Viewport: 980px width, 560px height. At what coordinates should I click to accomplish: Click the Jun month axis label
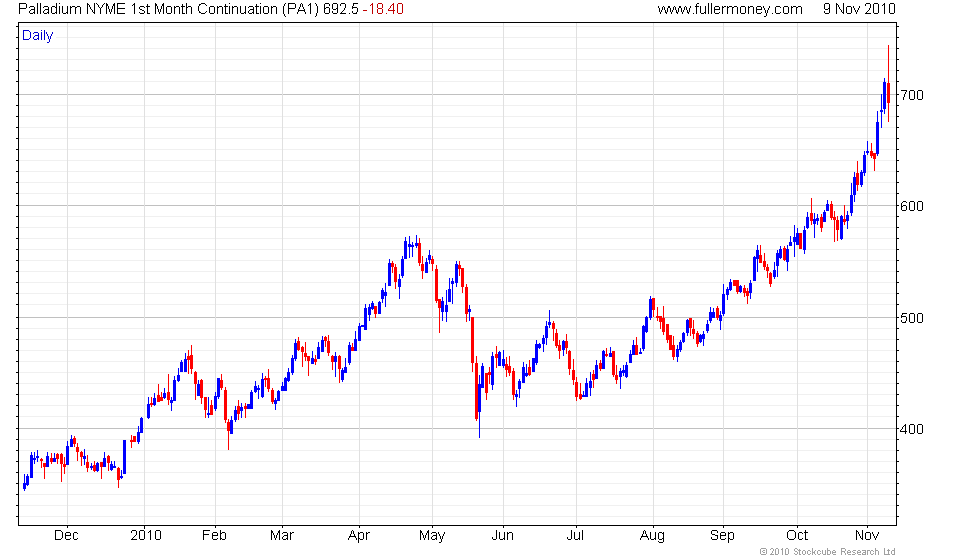[502, 536]
